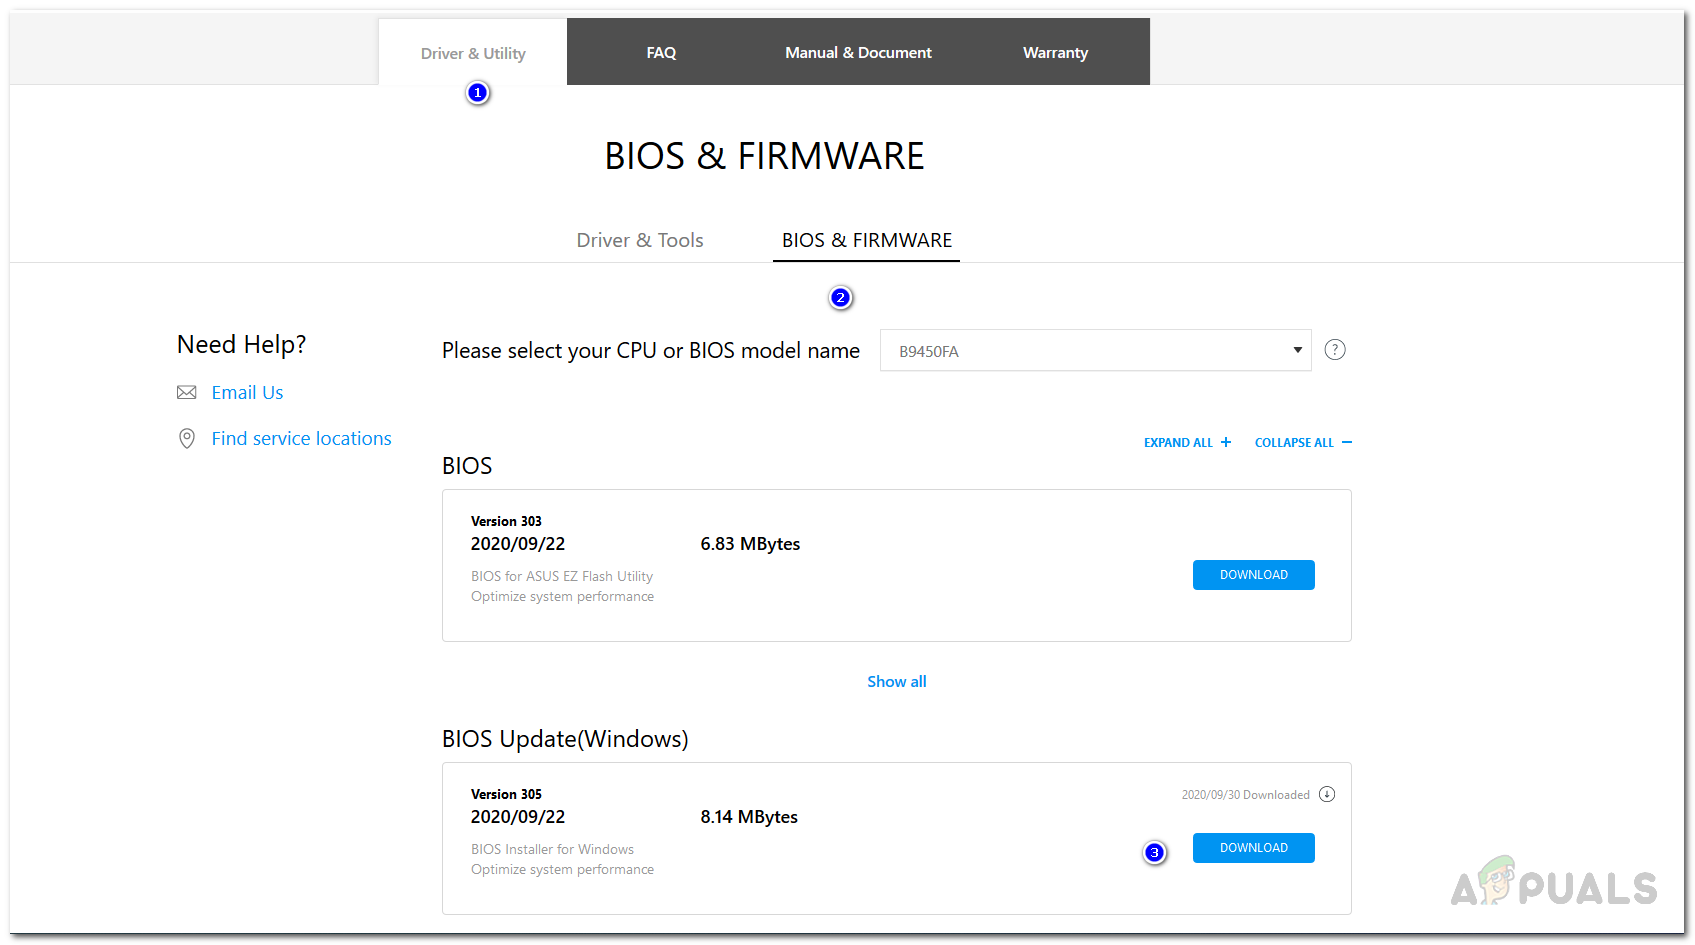The height and width of the screenshot is (945, 1695).
Task: Expand all driver sections
Action: coord(1187,443)
